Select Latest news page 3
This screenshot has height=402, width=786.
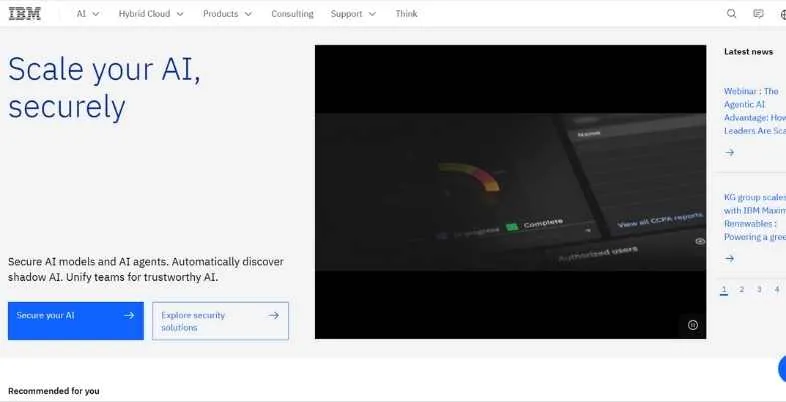(759, 289)
